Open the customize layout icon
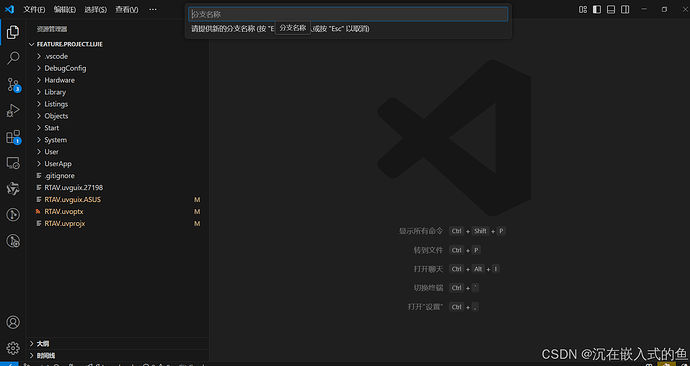The width and height of the screenshot is (690, 366). tap(583, 9)
